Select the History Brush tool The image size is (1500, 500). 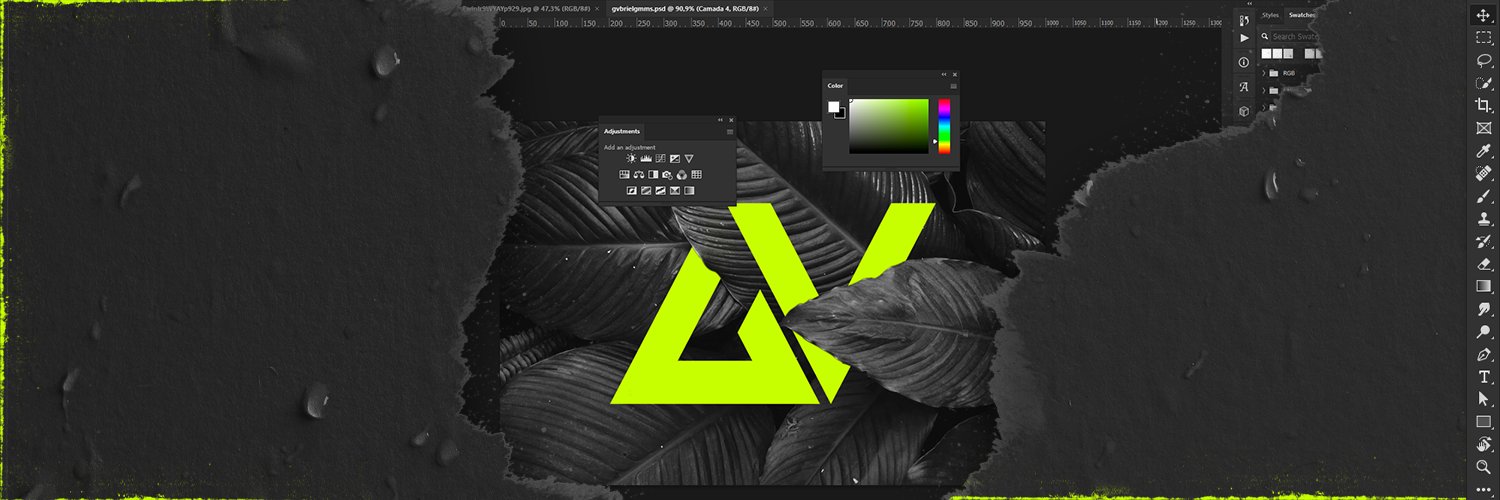tap(1484, 241)
